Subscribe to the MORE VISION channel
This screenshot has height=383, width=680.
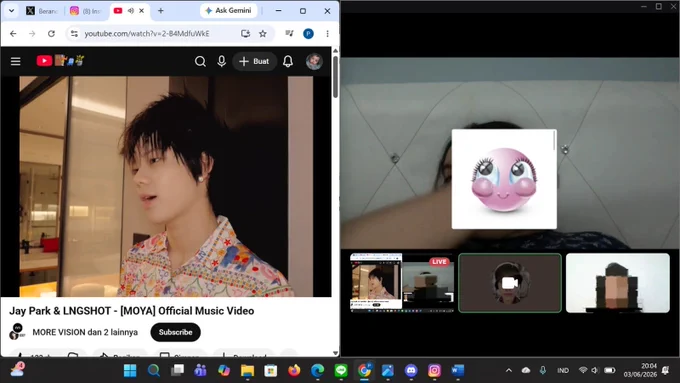coord(175,332)
